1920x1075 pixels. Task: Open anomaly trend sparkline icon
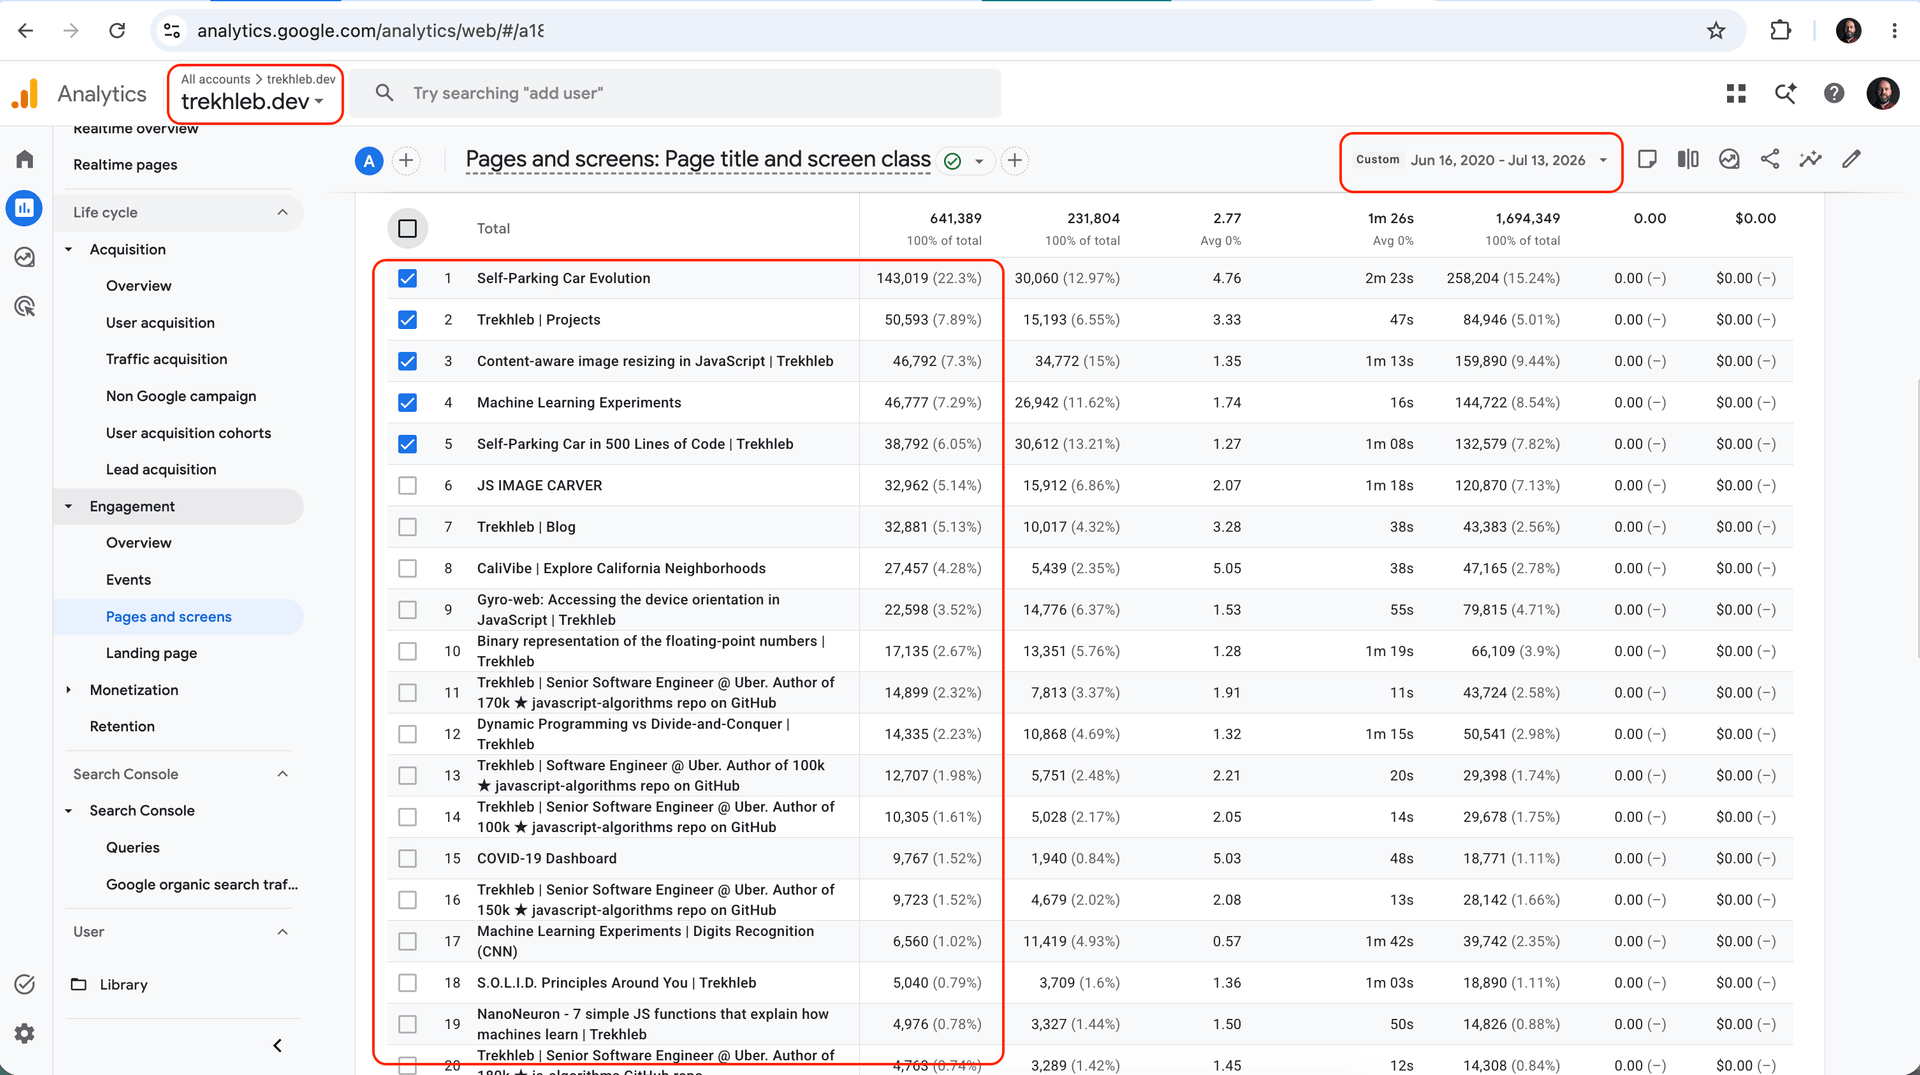coord(1811,159)
